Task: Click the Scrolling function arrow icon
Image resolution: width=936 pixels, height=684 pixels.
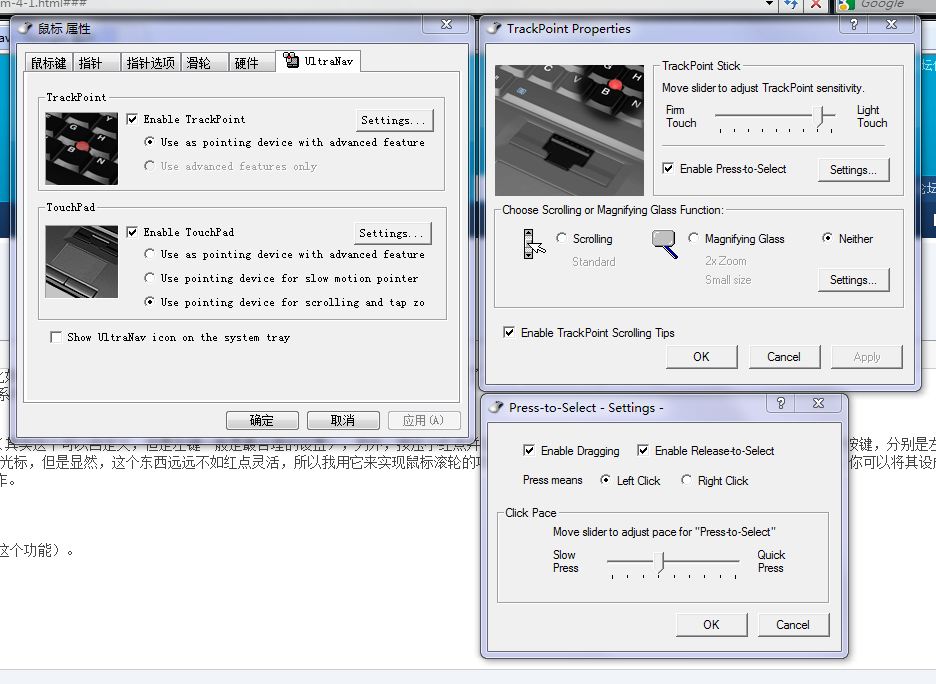Action: 534,244
